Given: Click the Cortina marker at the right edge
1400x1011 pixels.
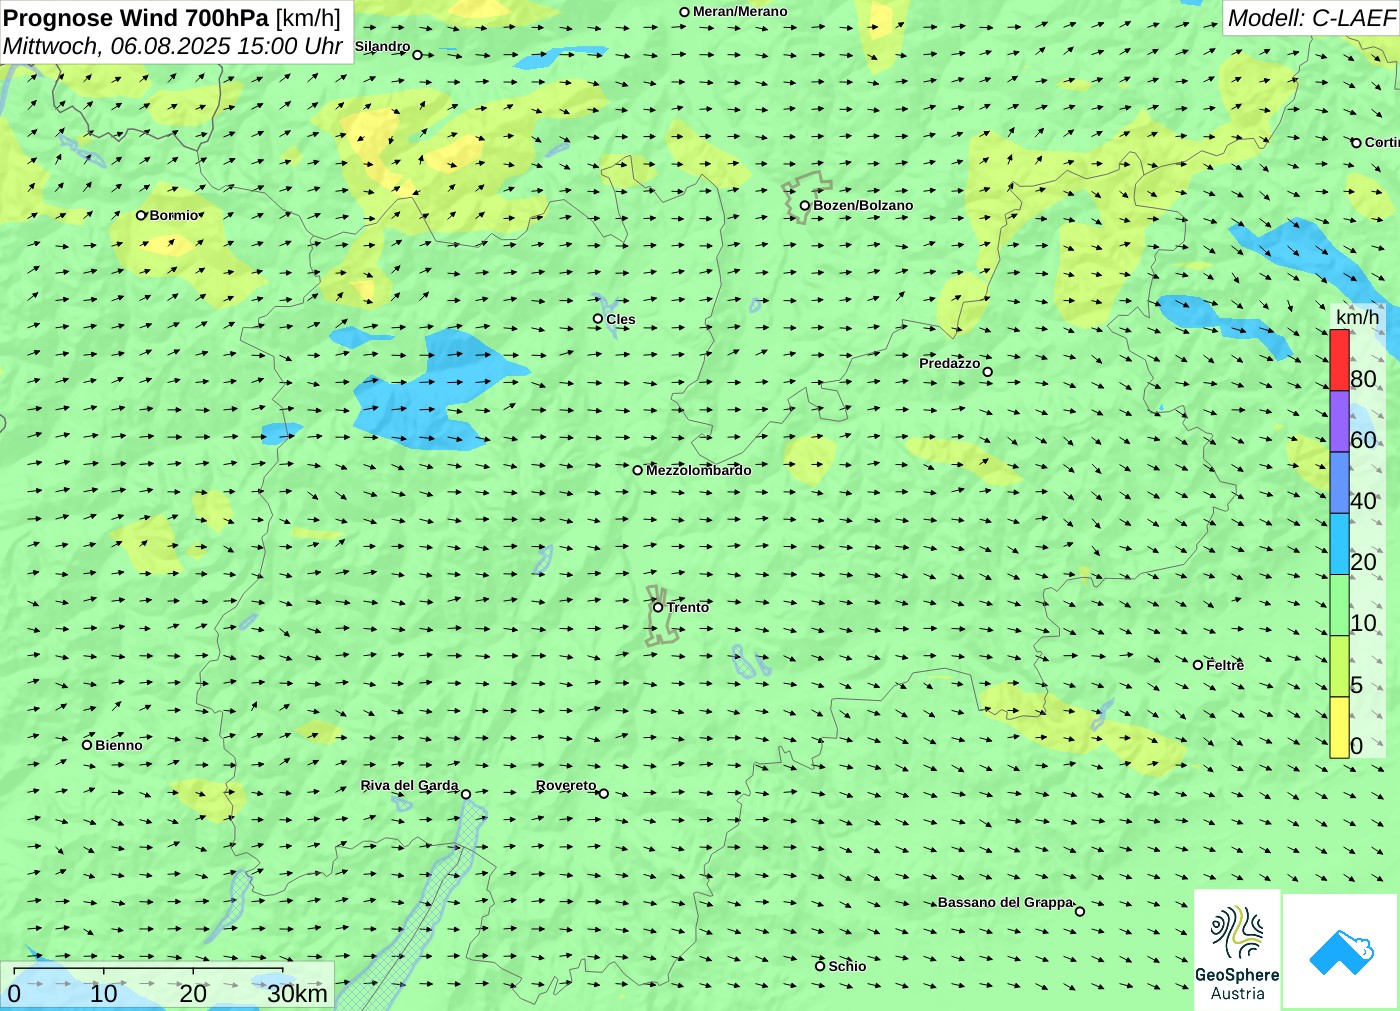Looking at the screenshot, I should [x=1356, y=143].
